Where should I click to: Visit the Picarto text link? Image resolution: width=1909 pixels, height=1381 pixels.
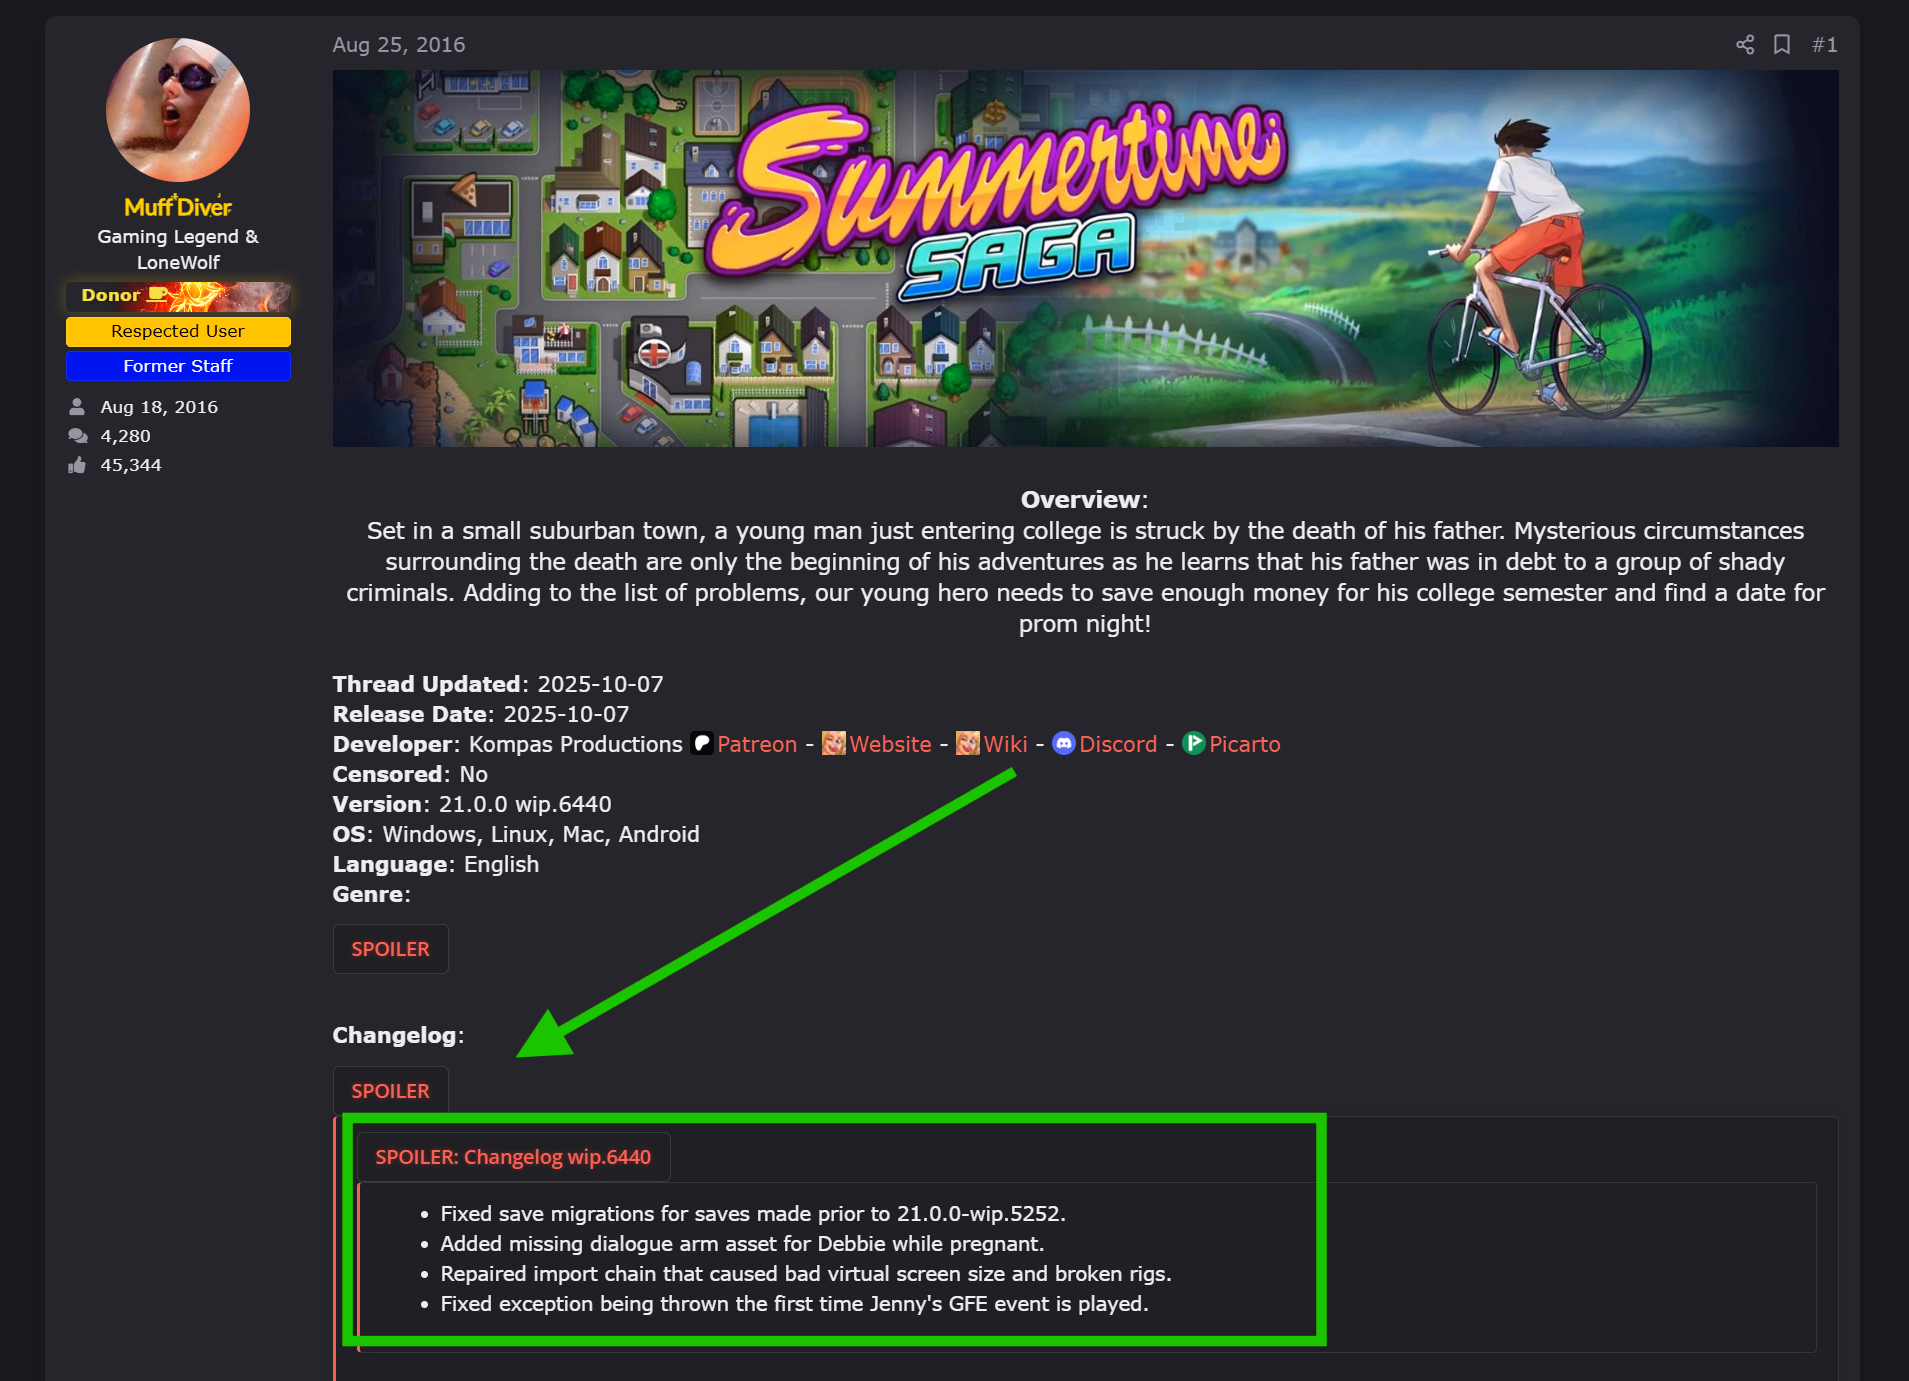tap(1244, 744)
